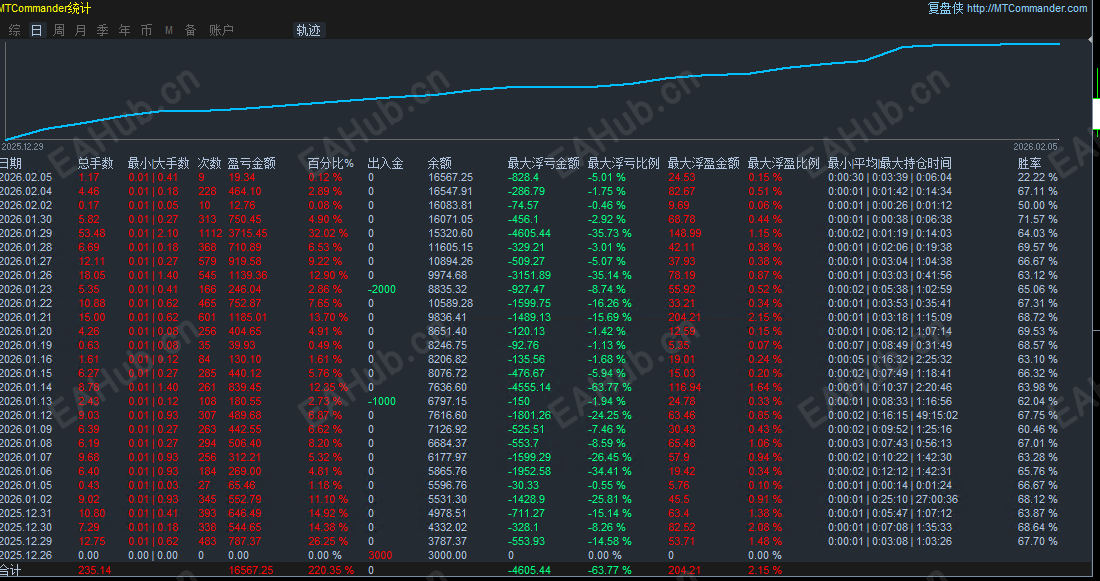Select the 2025.12.26 date cell
This screenshot has height=581, width=1100.
[x=26, y=555]
